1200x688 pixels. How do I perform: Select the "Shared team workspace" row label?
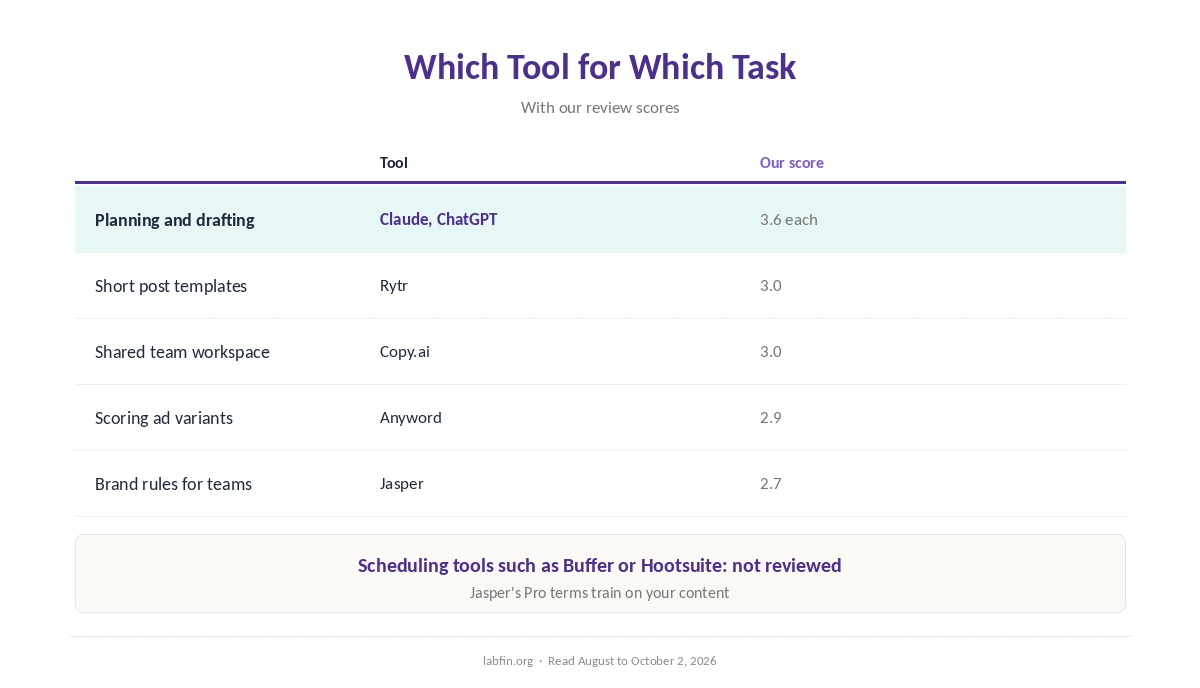coord(182,352)
